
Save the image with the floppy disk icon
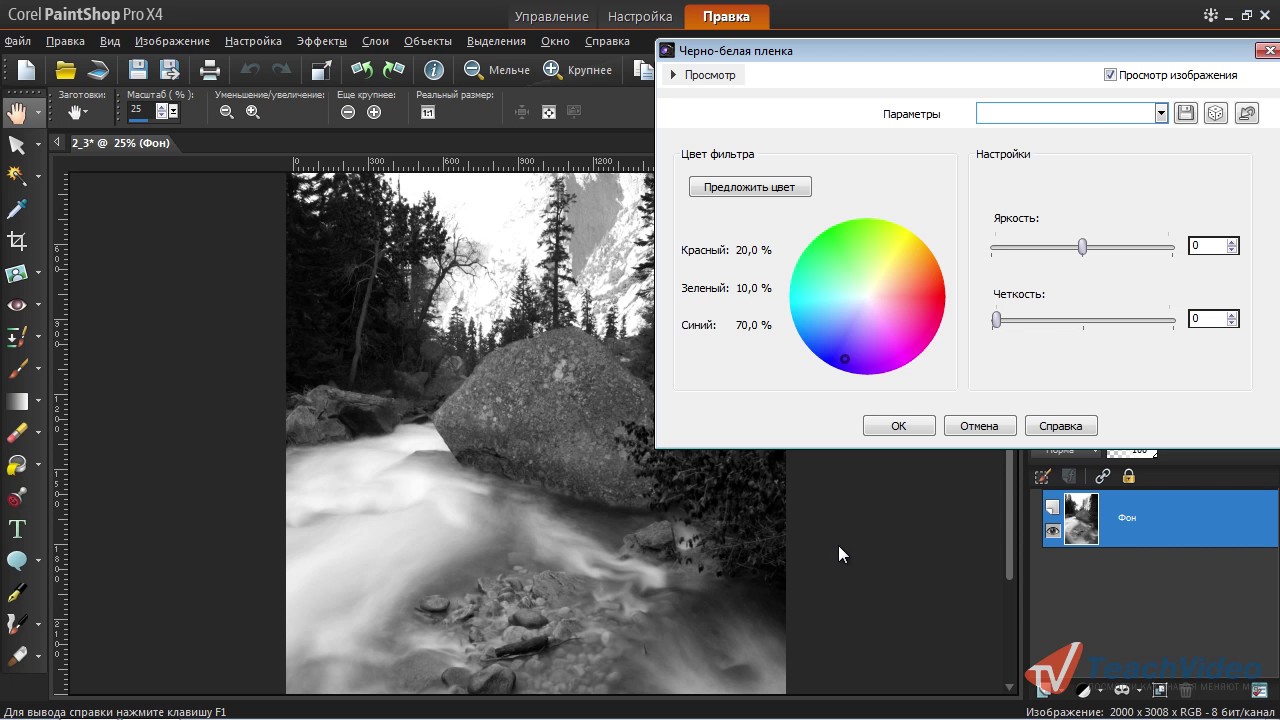coord(138,69)
